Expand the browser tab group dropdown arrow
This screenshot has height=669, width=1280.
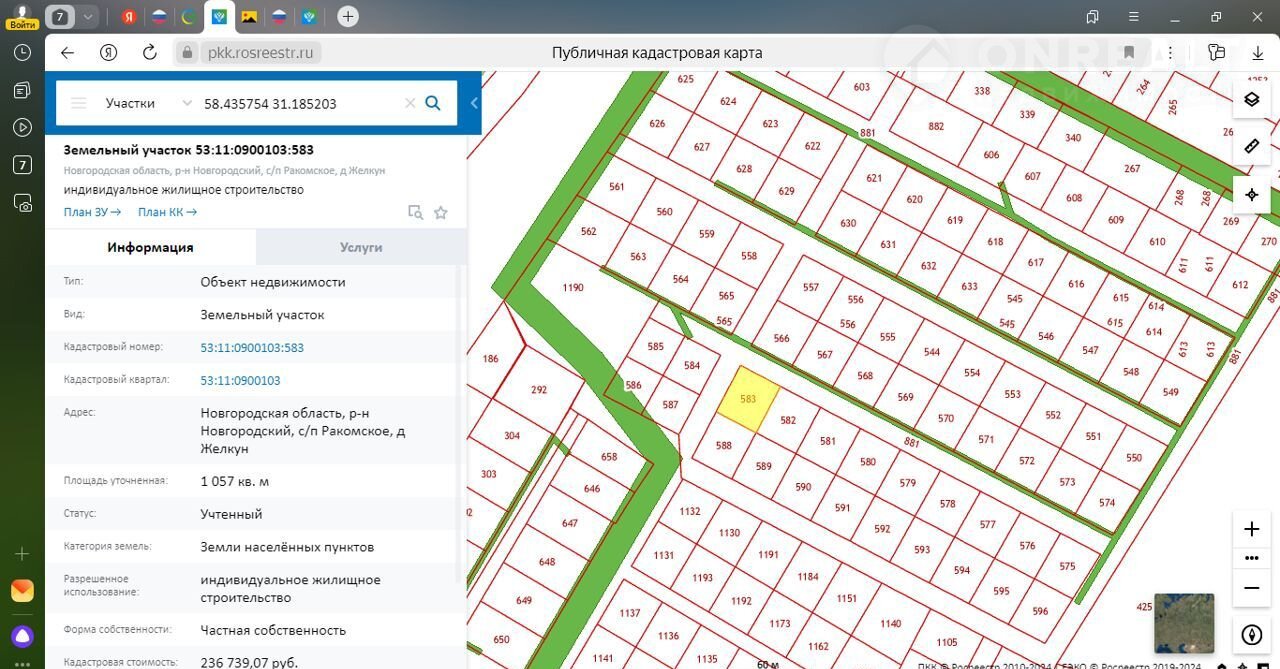88,16
